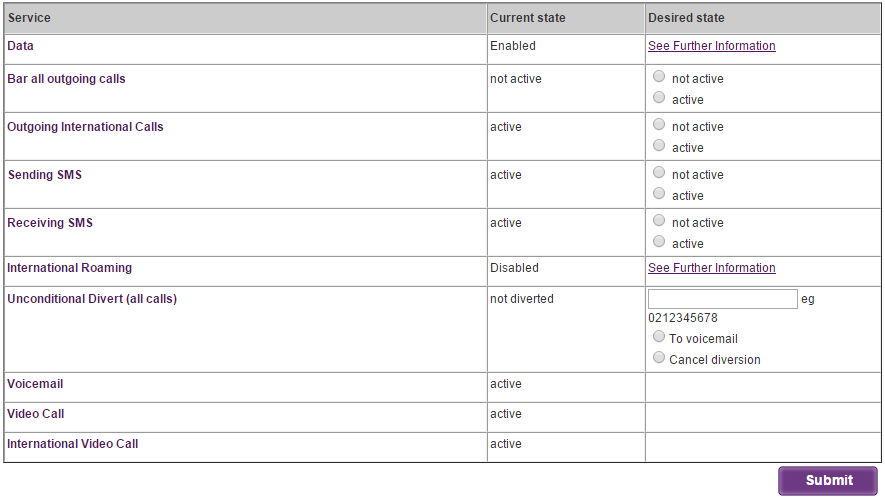Image resolution: width=885 pixels, height=501 pixels.
Task: Click the 'Current state' column header
Action: tap(528, 18)
